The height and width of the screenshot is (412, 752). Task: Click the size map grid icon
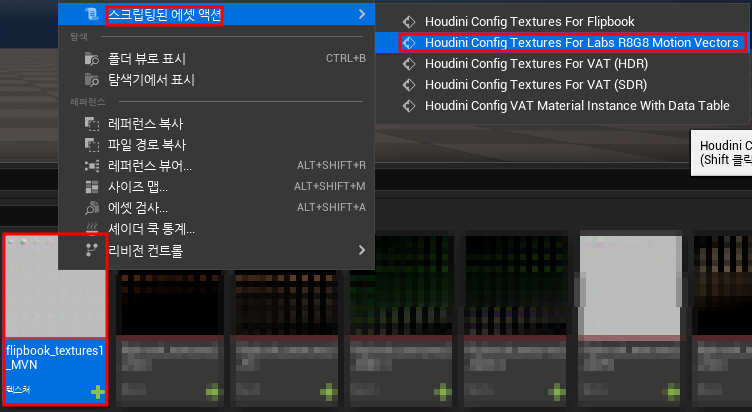[92, 187]
